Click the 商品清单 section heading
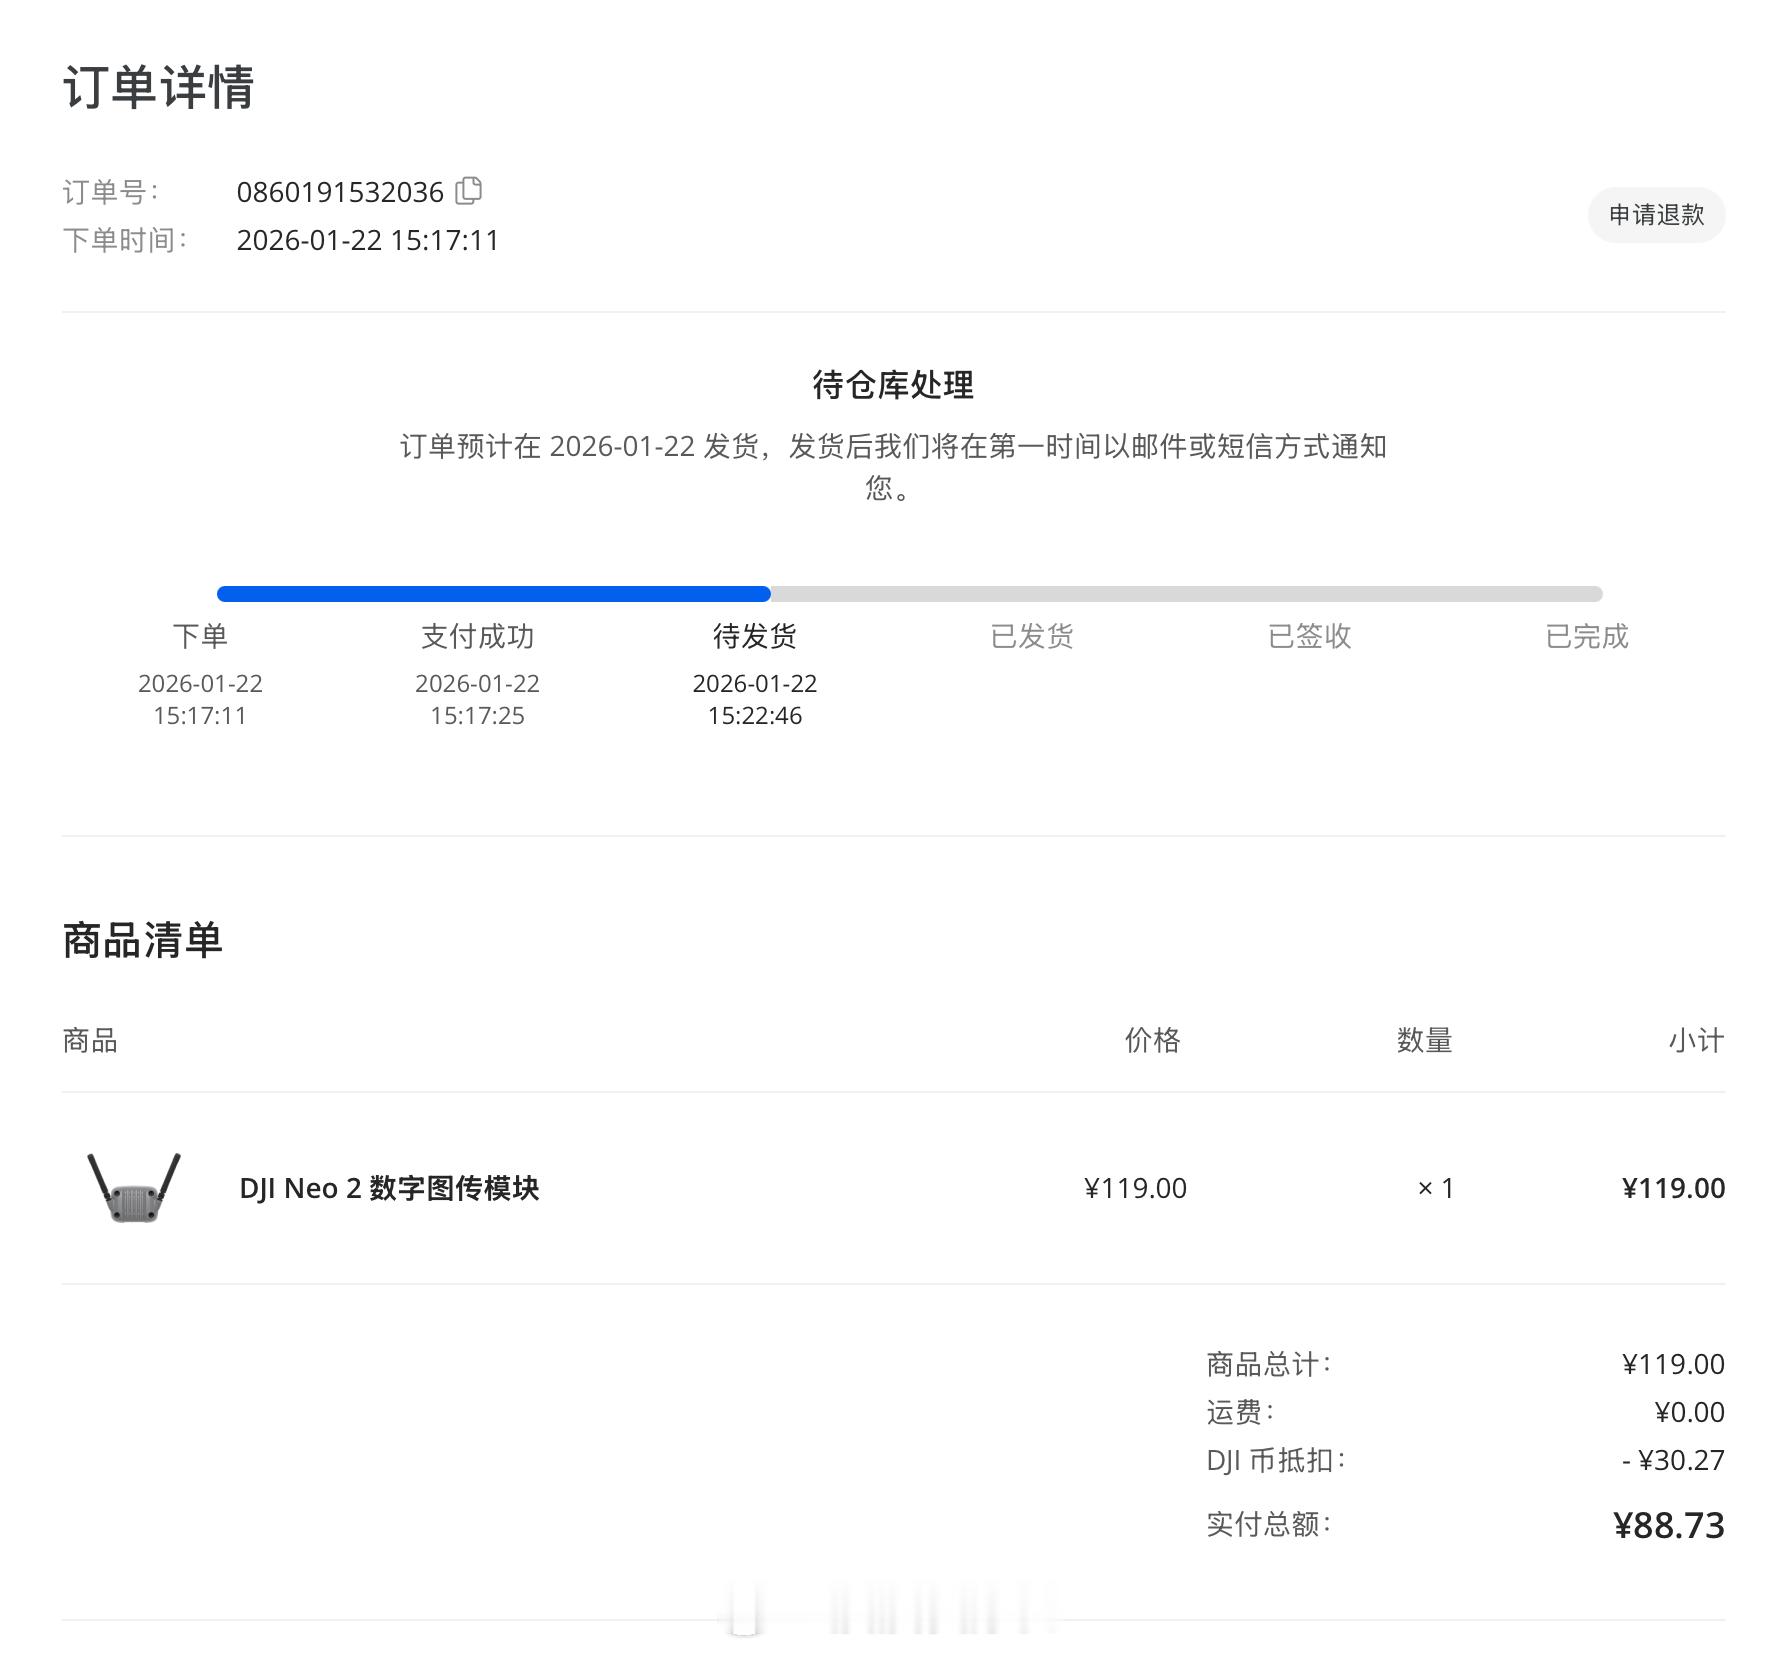 point(142,940)
